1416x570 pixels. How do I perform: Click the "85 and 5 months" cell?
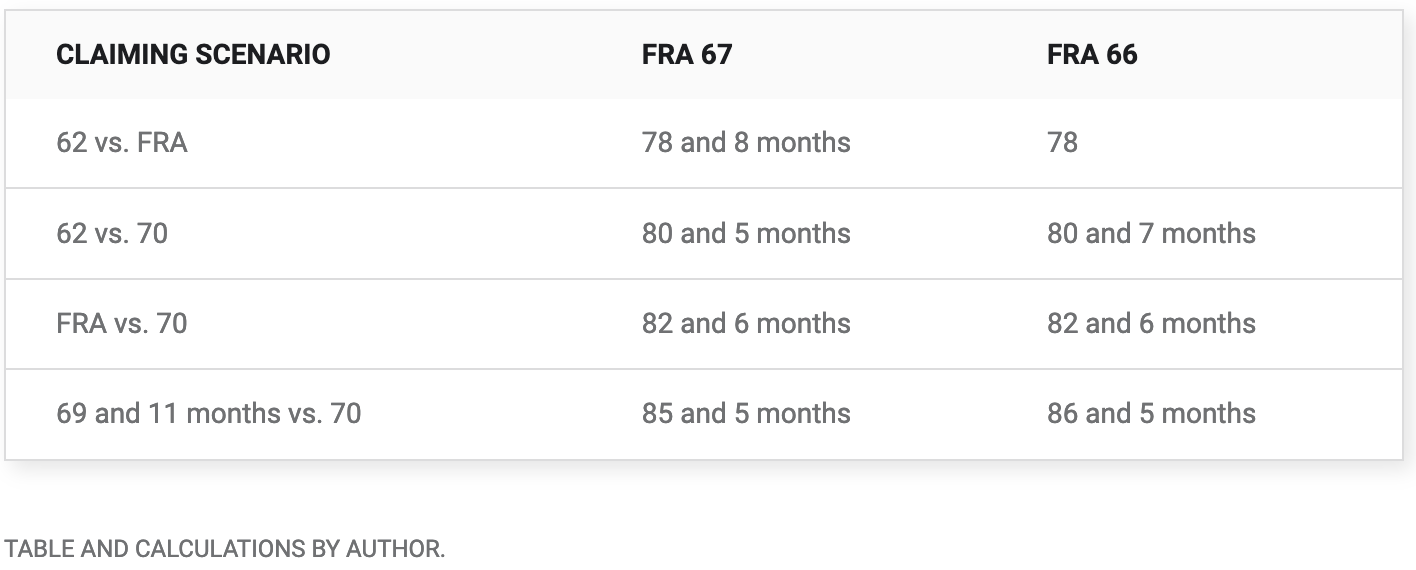pyautogui.click(x=746, y=414)
